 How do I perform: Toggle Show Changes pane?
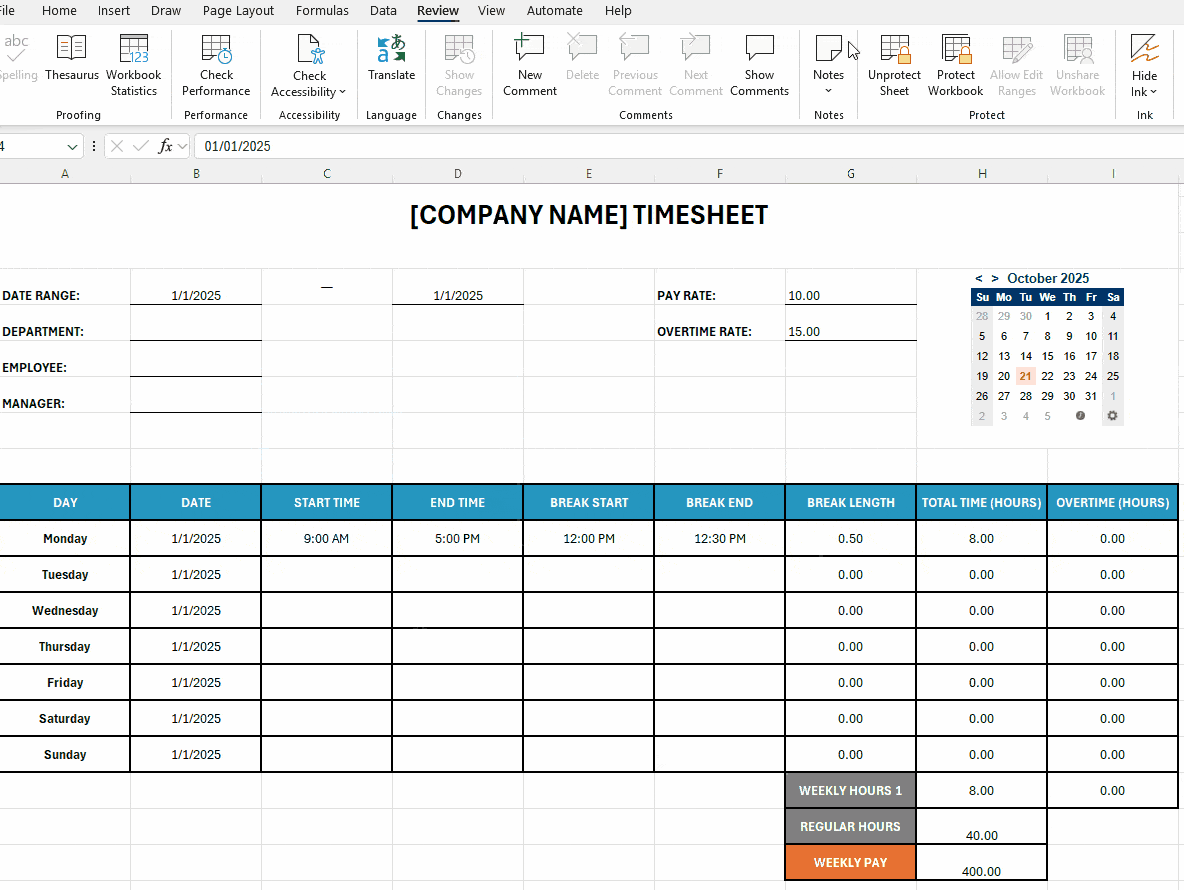459,63
